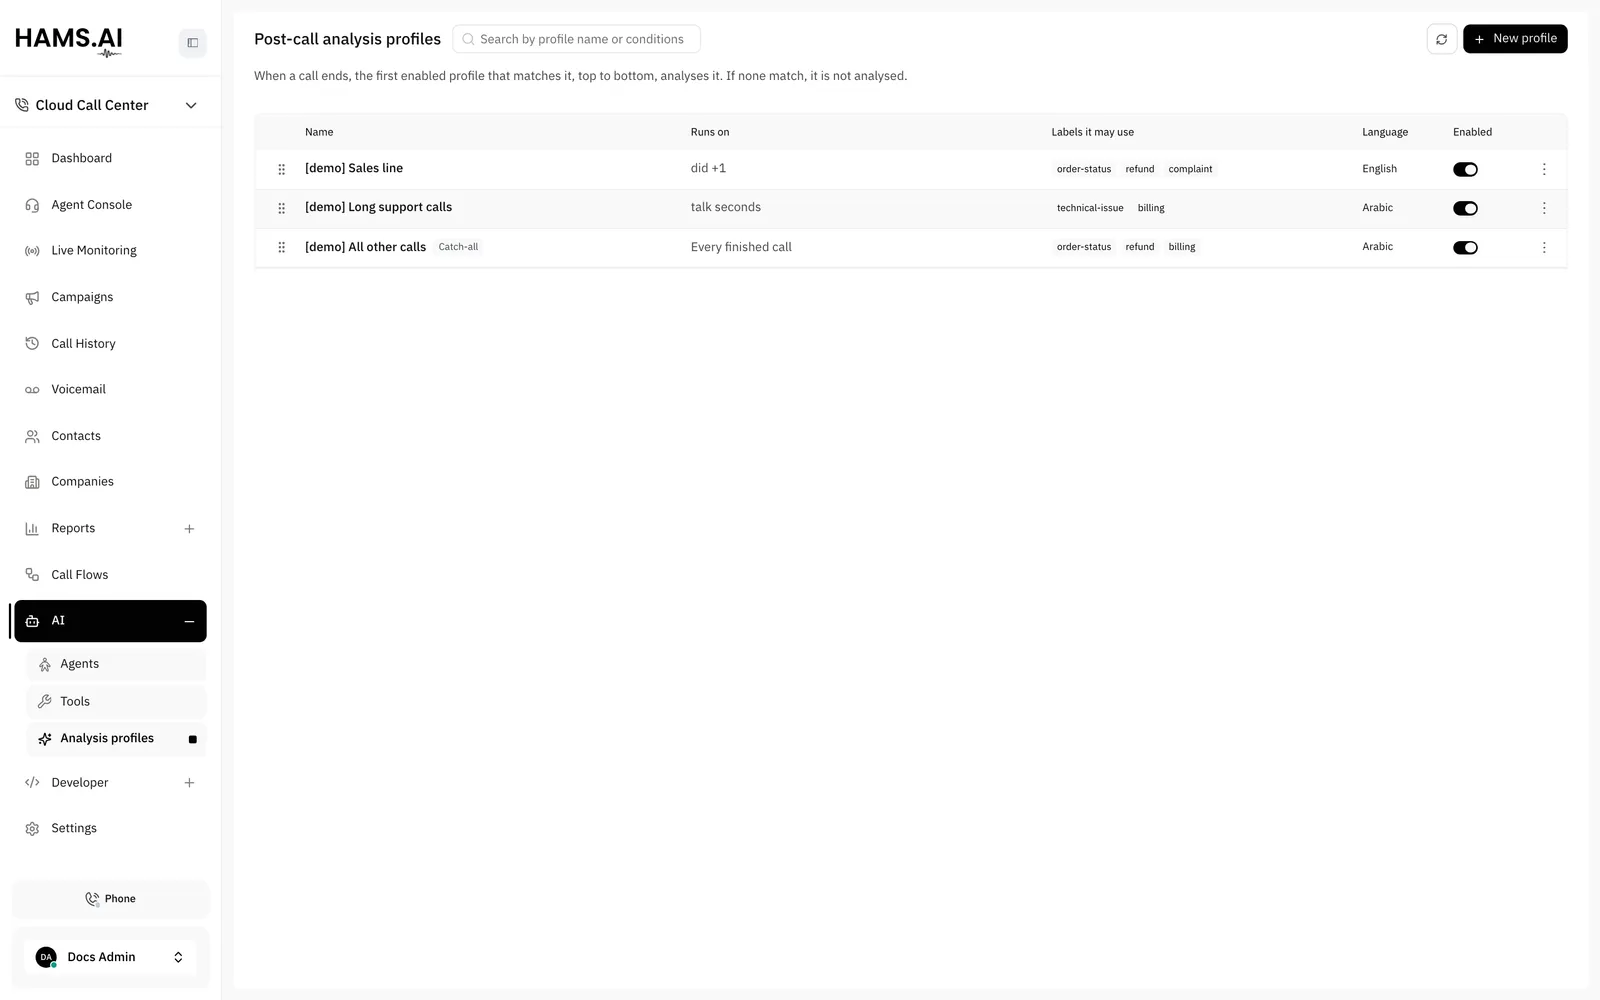Click the Catch-all badge
This screenshot has height=1000, width=1600.
pyautogui.click(x=458, y=247)
